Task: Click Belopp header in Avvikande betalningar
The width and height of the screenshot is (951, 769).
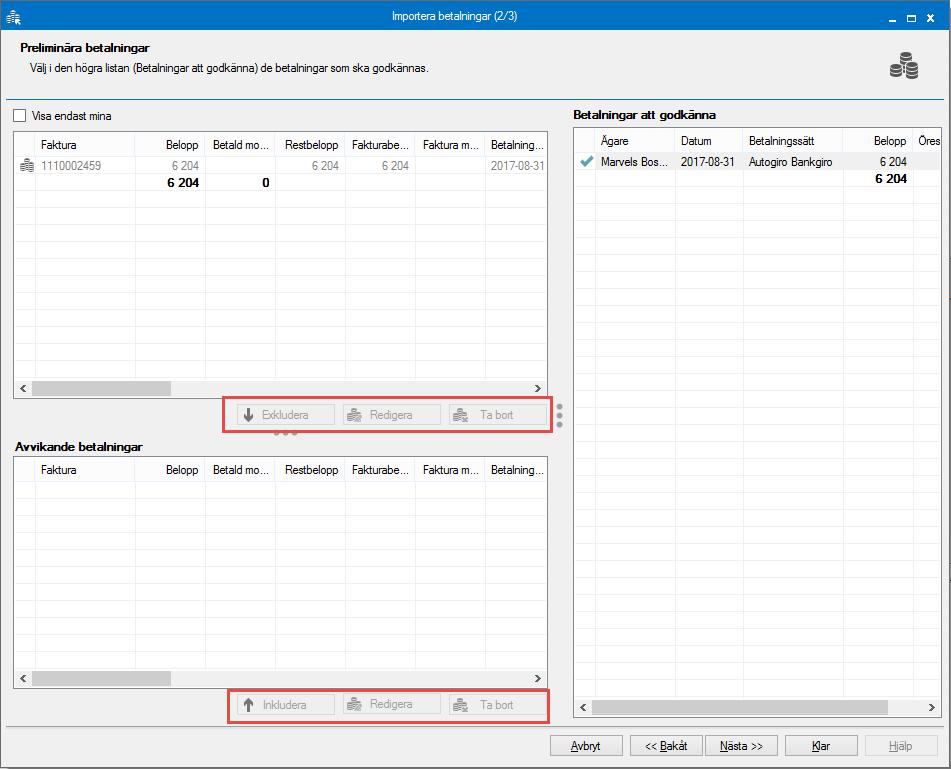Action: pos(170,470)
